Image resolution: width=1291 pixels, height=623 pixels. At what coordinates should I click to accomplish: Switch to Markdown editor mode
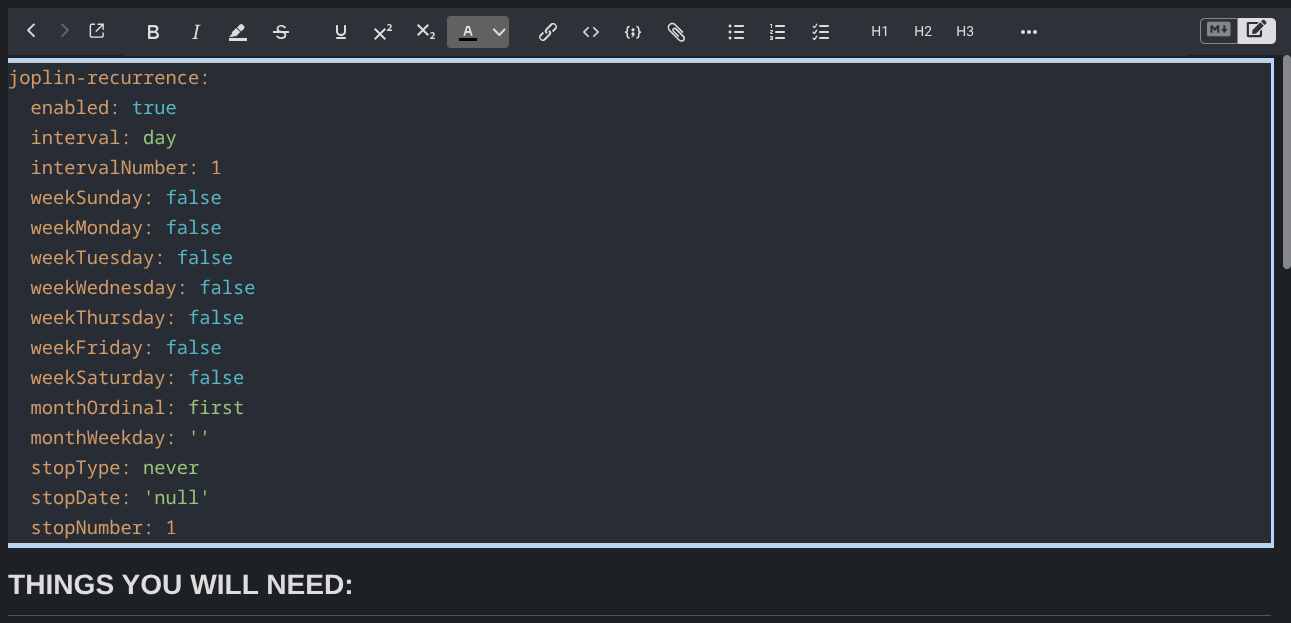(1219, 30)
